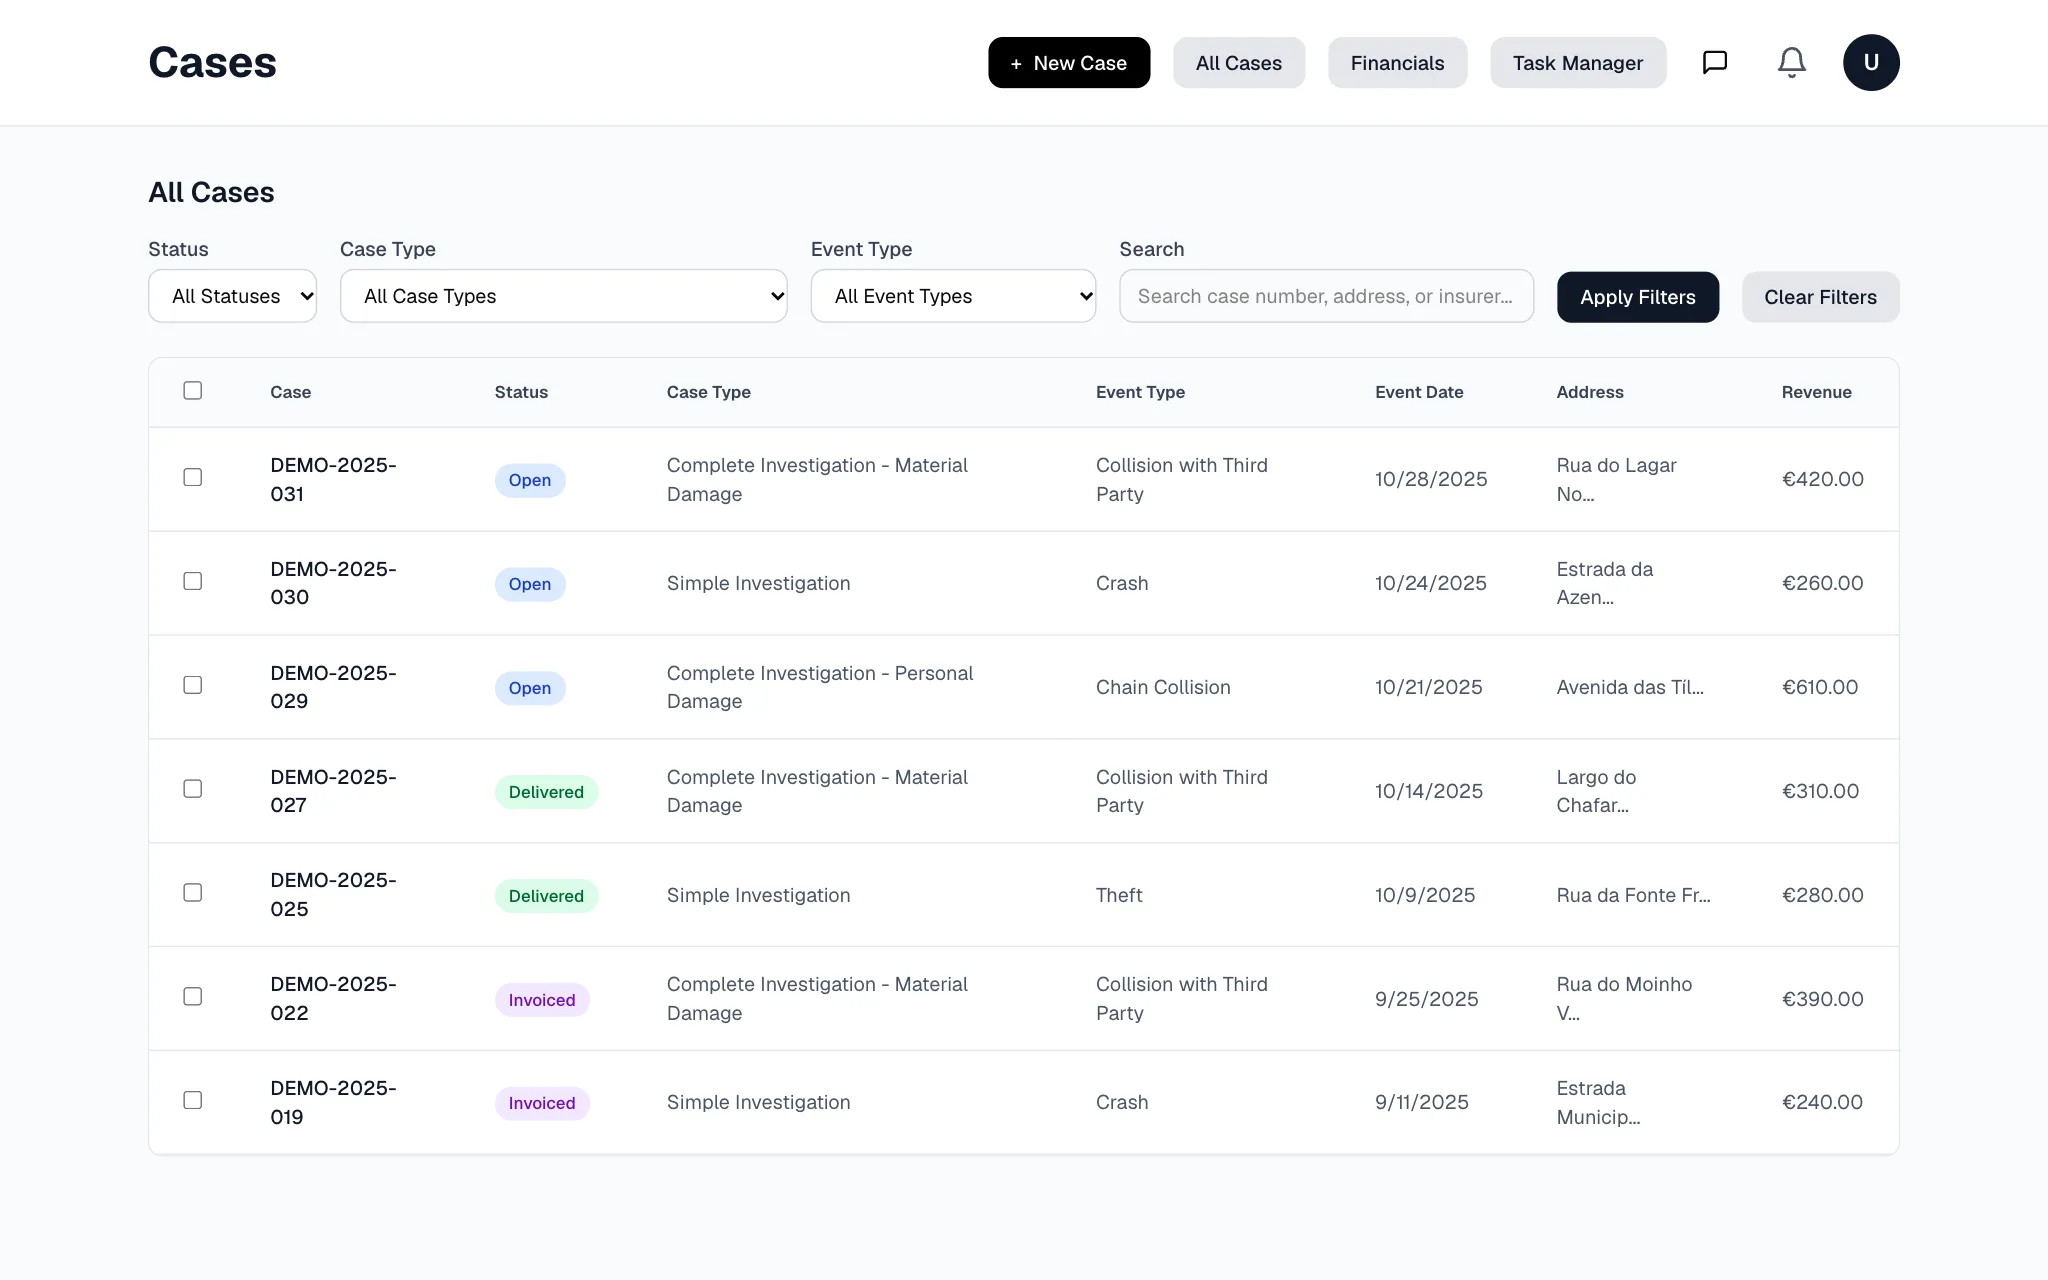The image size is (2048, 1280).
Task: Click the €610.00 revenue value
Action: point(1820,687)
